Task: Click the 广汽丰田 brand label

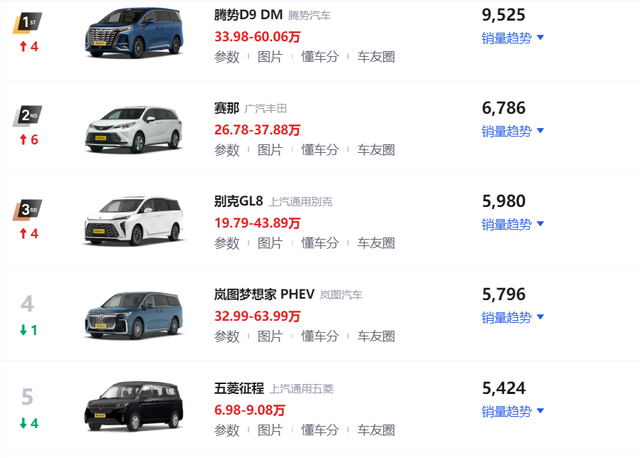Action: (x=266, y=109)
